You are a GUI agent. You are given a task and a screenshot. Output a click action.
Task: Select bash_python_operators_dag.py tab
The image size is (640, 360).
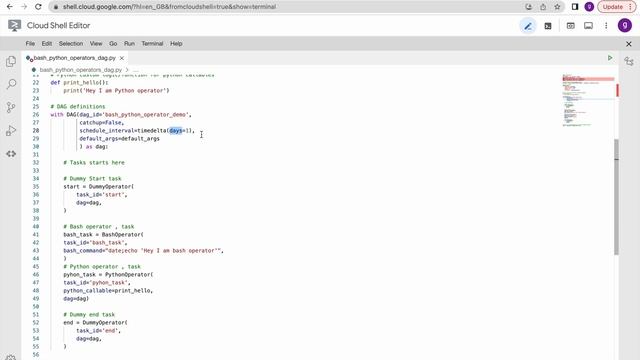[74, 58]
